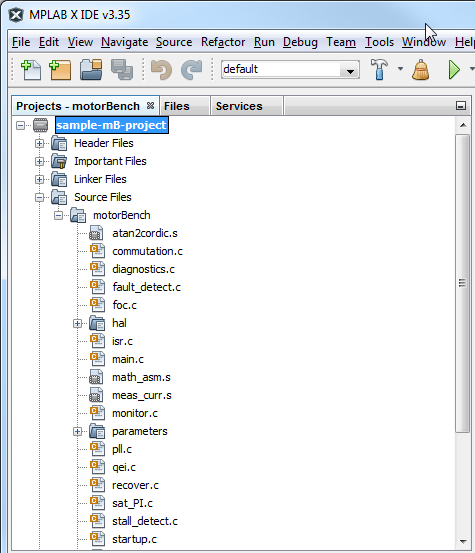Viewport: 475px width, 553px height.
Task: Click the Undo arrow icon
Action: click(161, 69)
